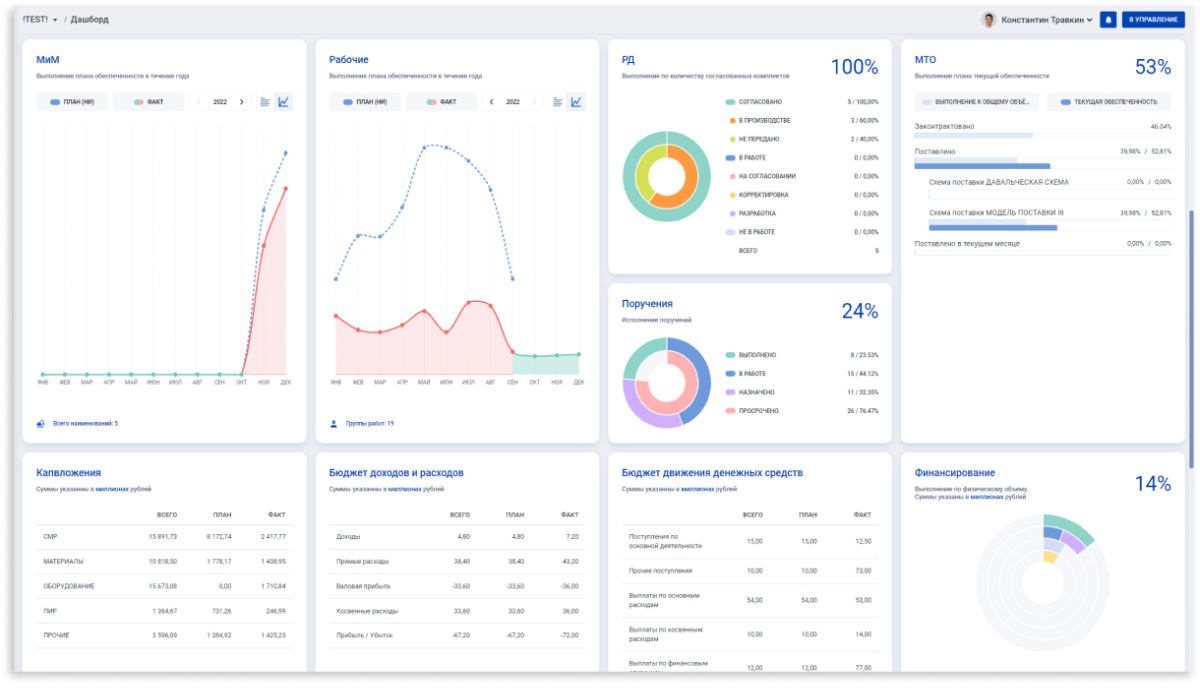Open the notifications bell
Screen dimensions: 1200x688
(x=1108, y=20)
